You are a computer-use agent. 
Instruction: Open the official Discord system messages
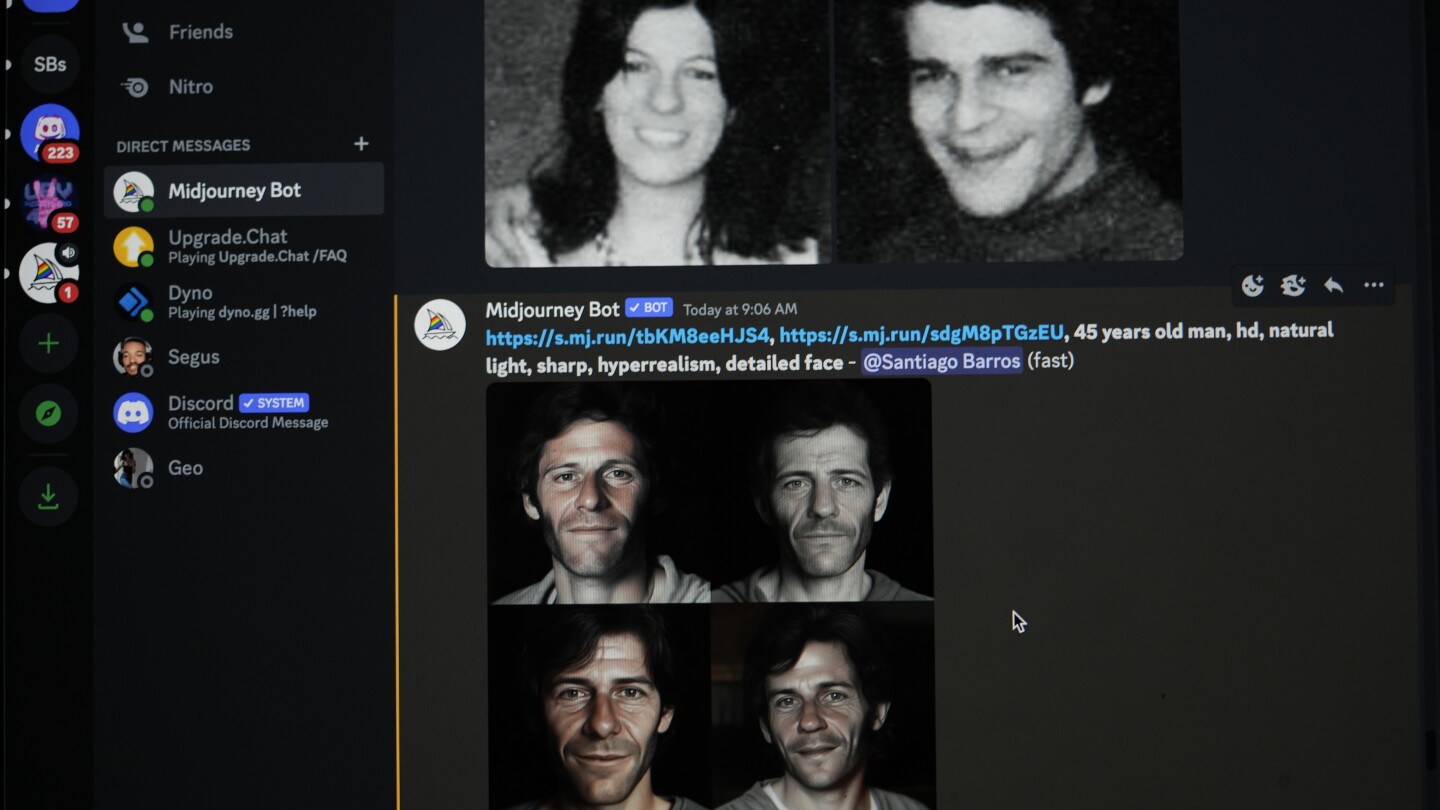tap(244, 412)
